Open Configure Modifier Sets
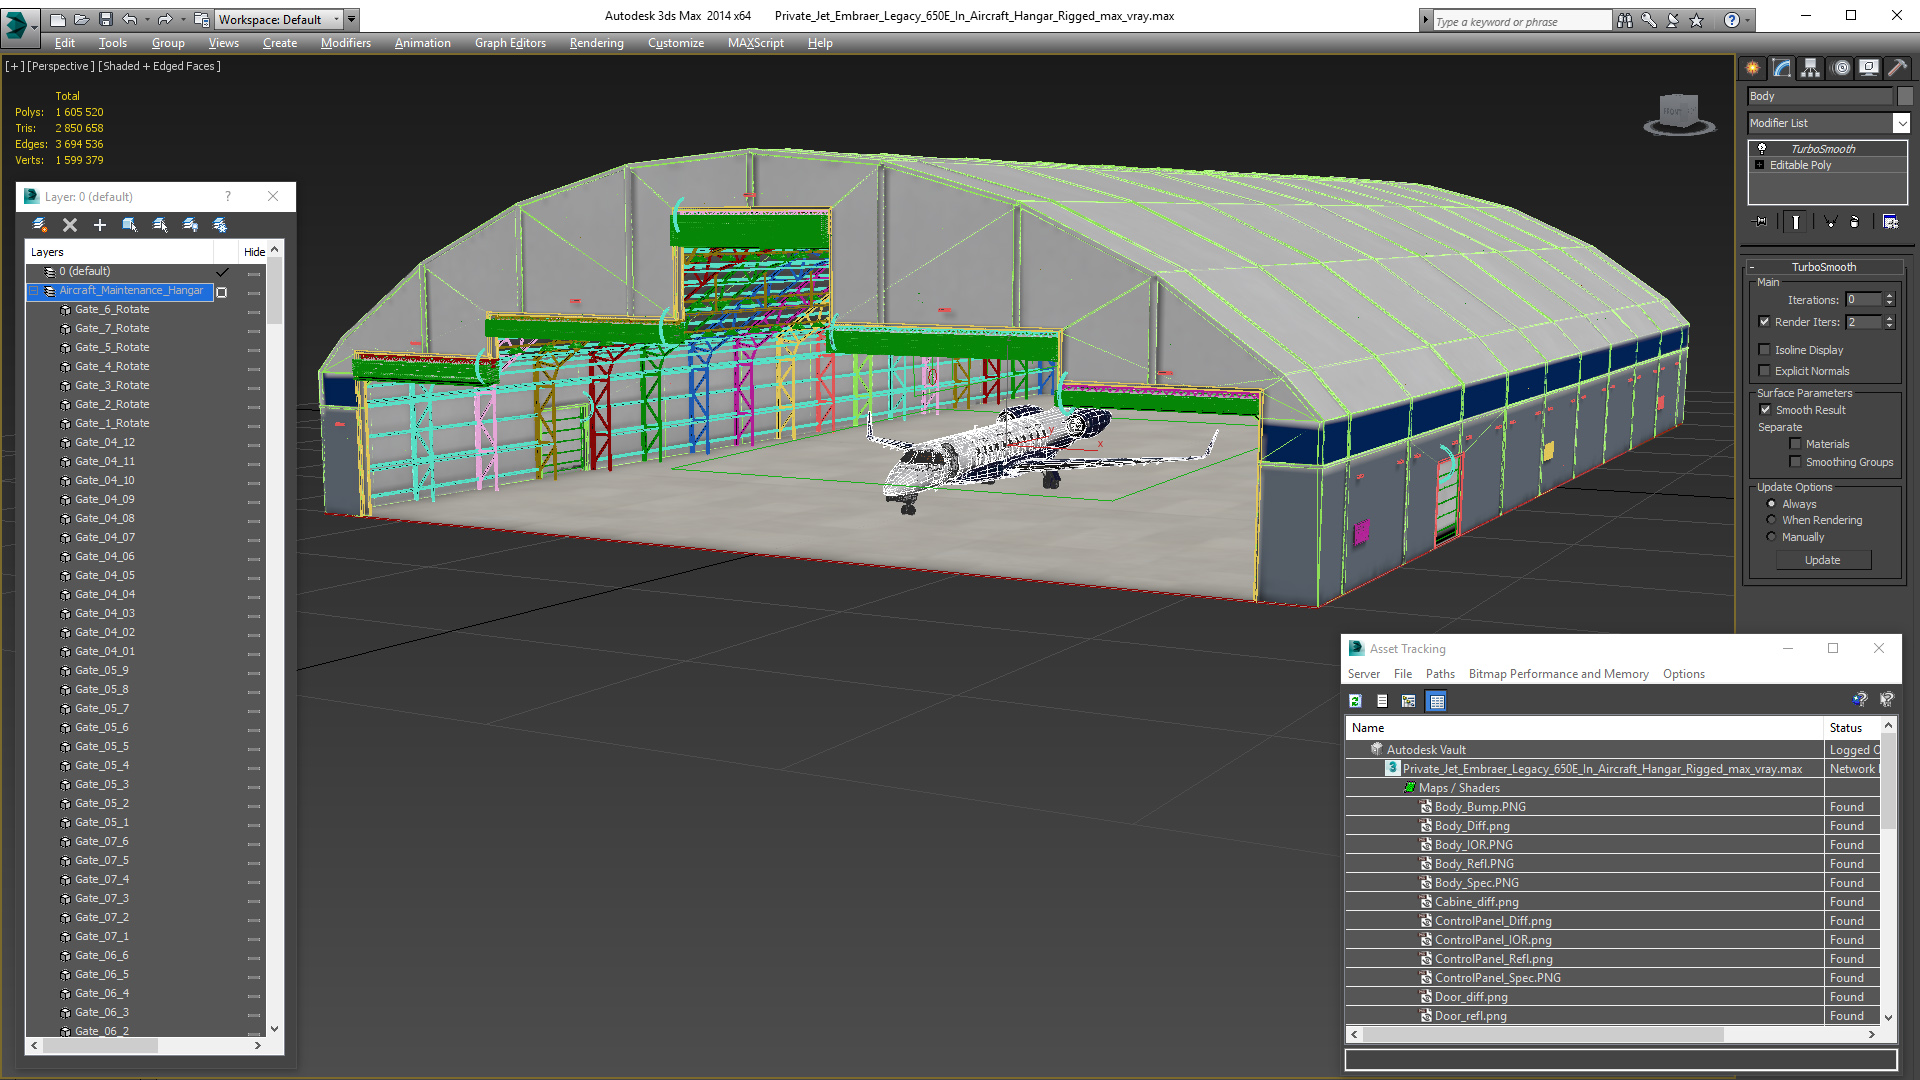 coord(1890,222)
